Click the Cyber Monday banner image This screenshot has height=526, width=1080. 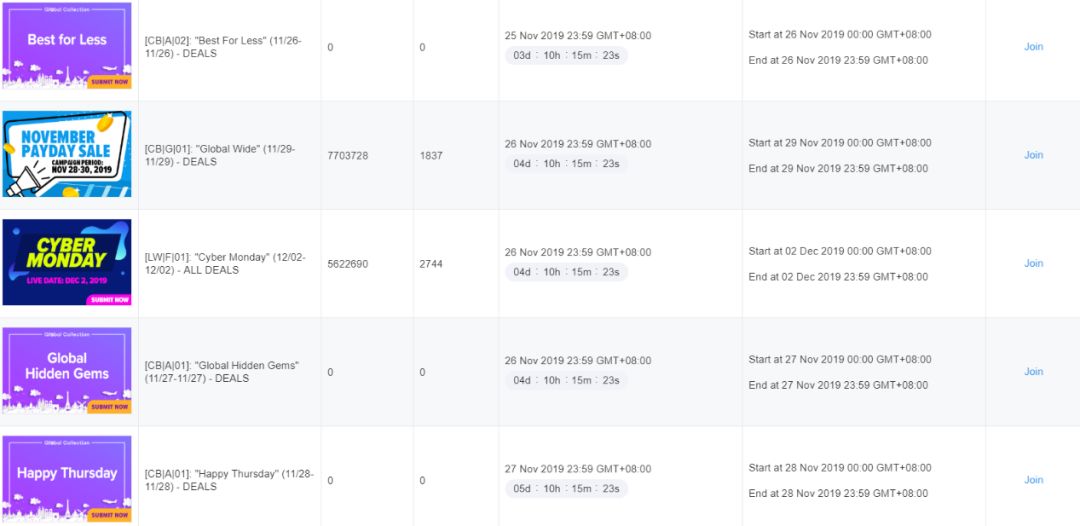(67, 263)
